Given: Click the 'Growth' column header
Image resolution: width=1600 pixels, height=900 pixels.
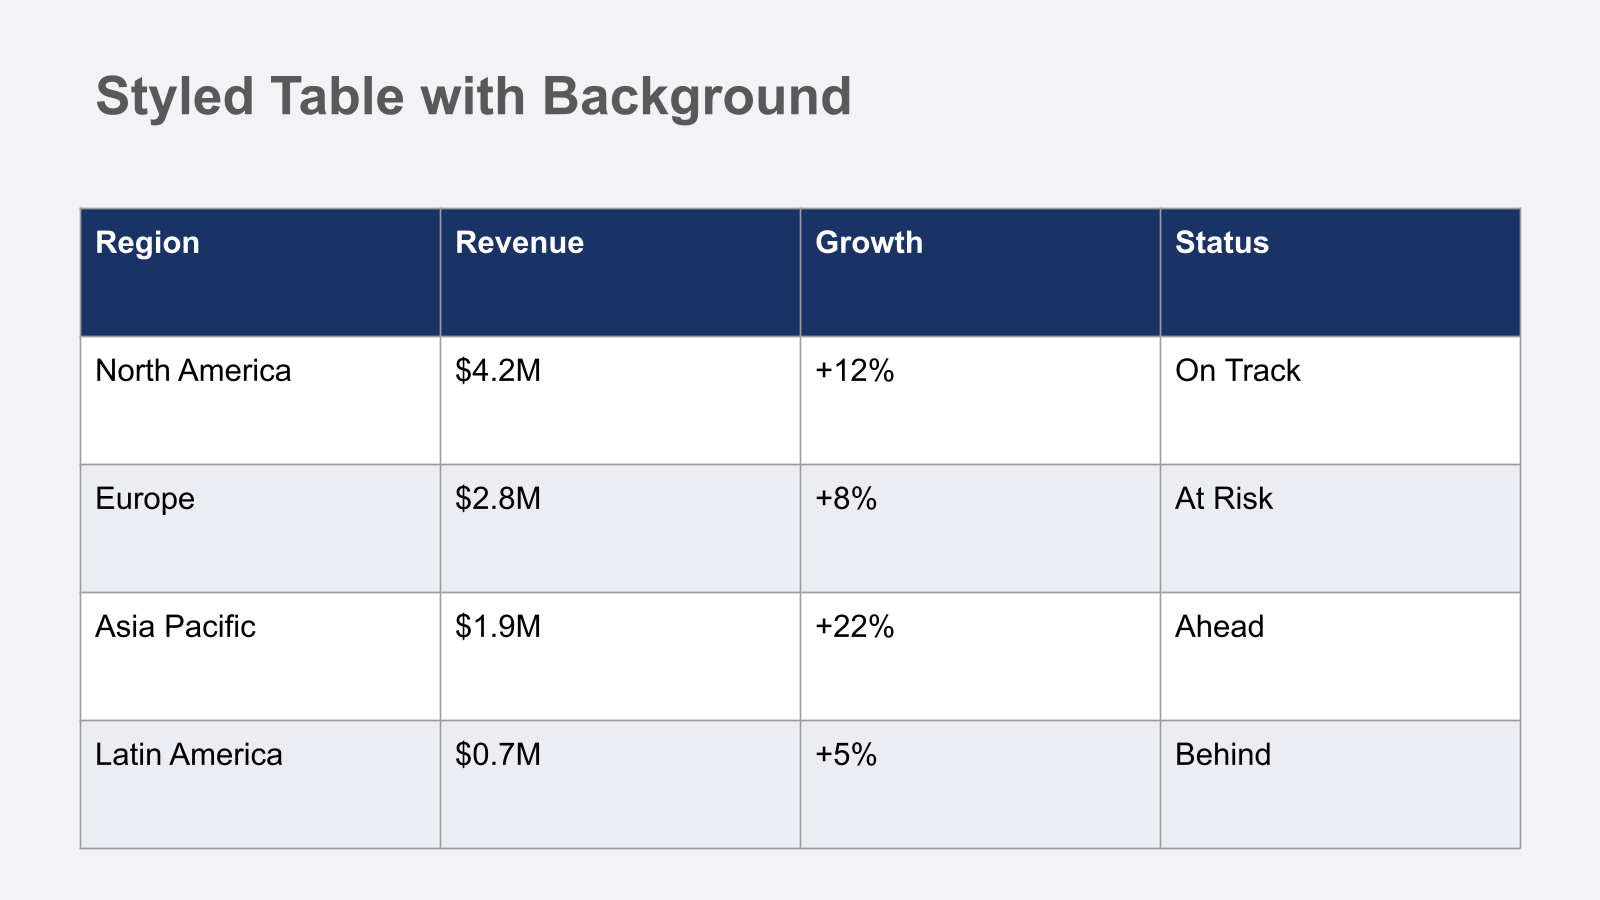Looking at the screenshot, I should [980, 272].
